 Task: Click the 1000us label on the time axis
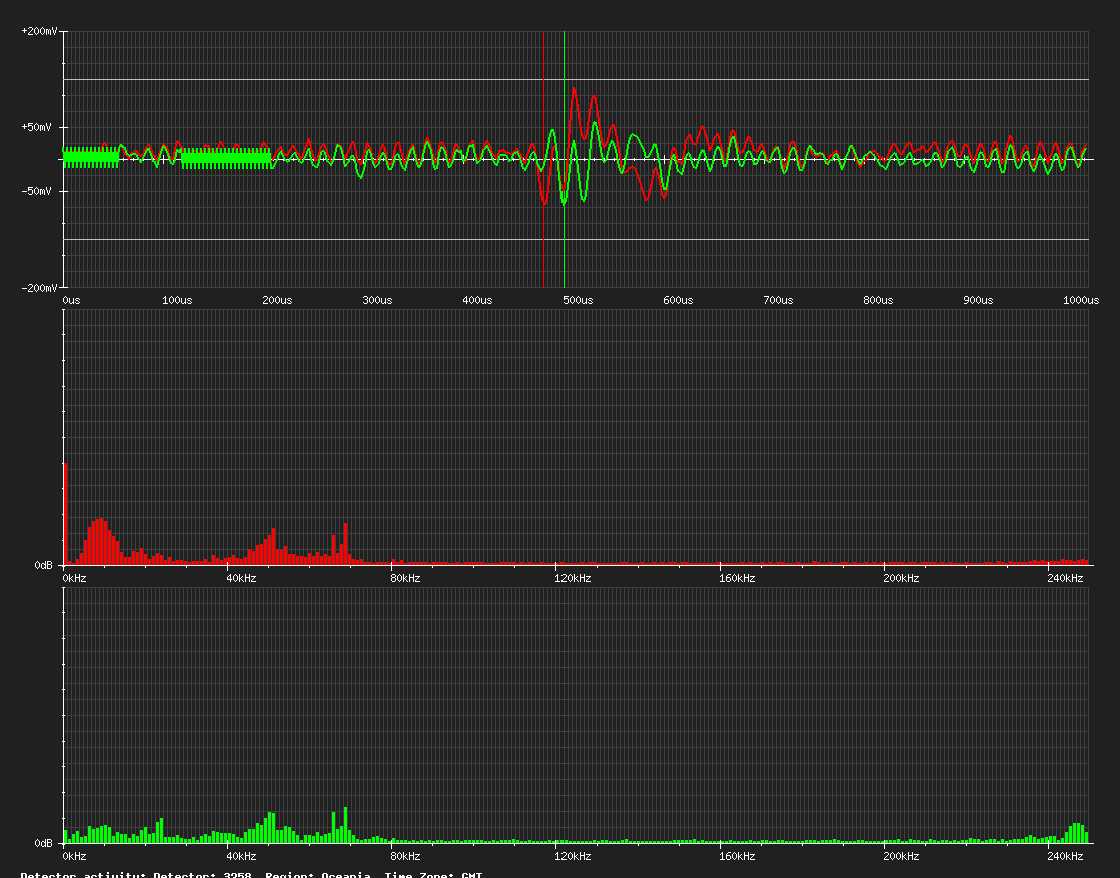(1081, 301)
